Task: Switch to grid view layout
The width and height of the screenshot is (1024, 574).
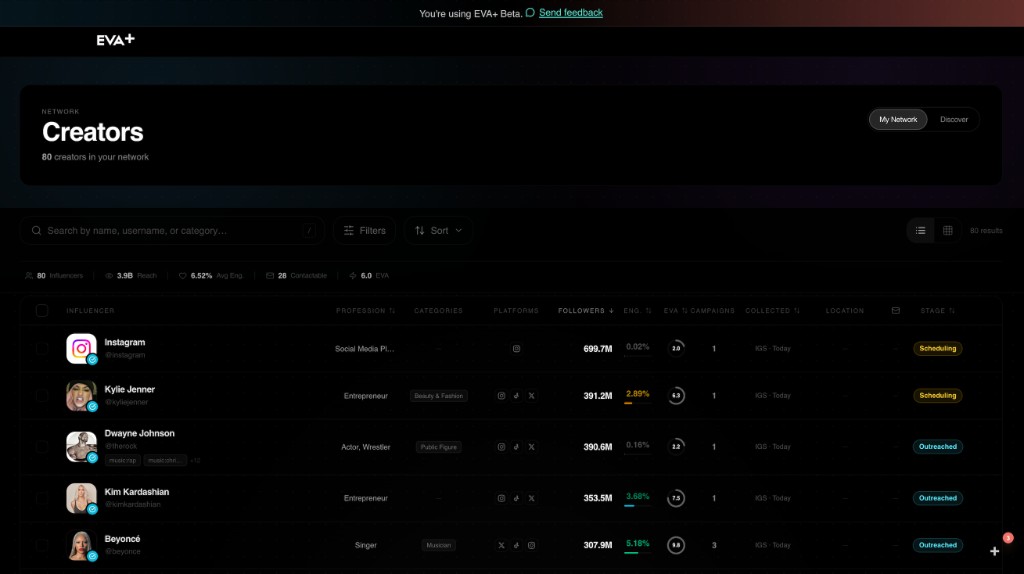Action: (x=947, y=231)
